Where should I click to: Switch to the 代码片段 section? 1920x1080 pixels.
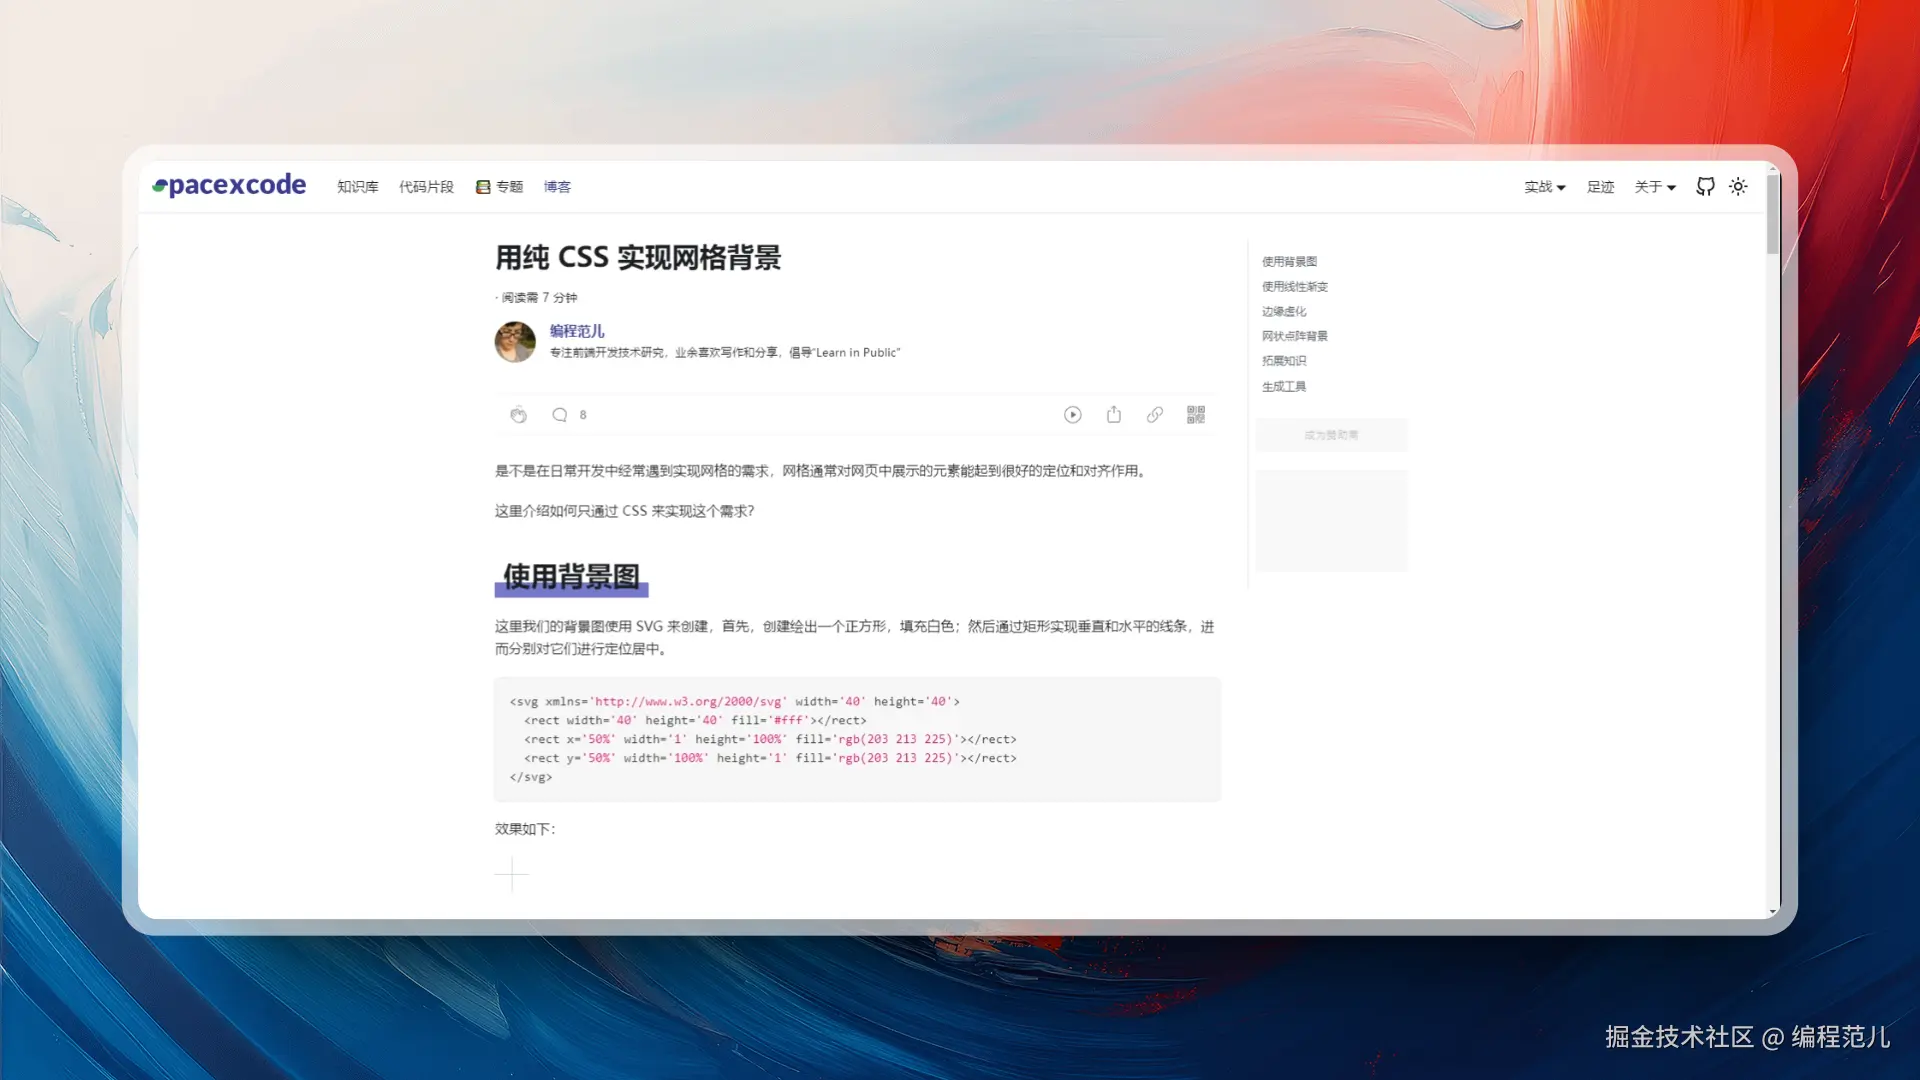(425, 187)
